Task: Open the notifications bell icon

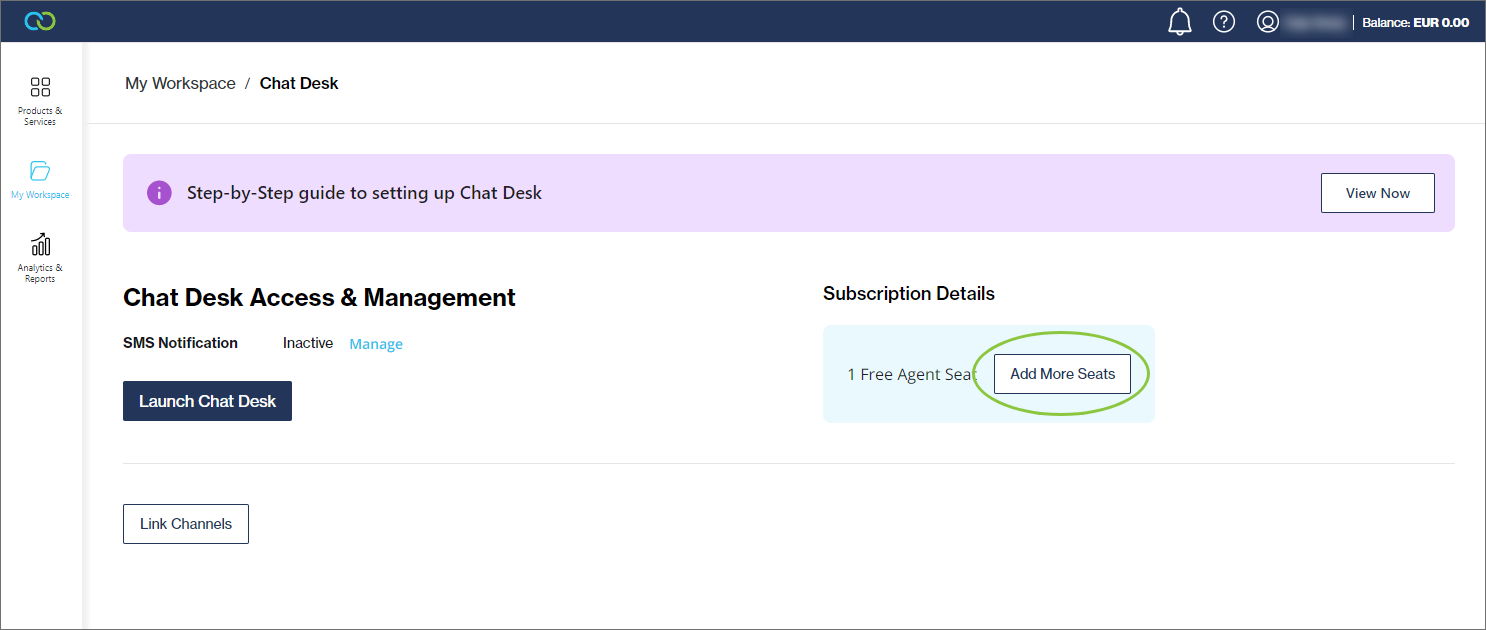Action: point(1180,21)
